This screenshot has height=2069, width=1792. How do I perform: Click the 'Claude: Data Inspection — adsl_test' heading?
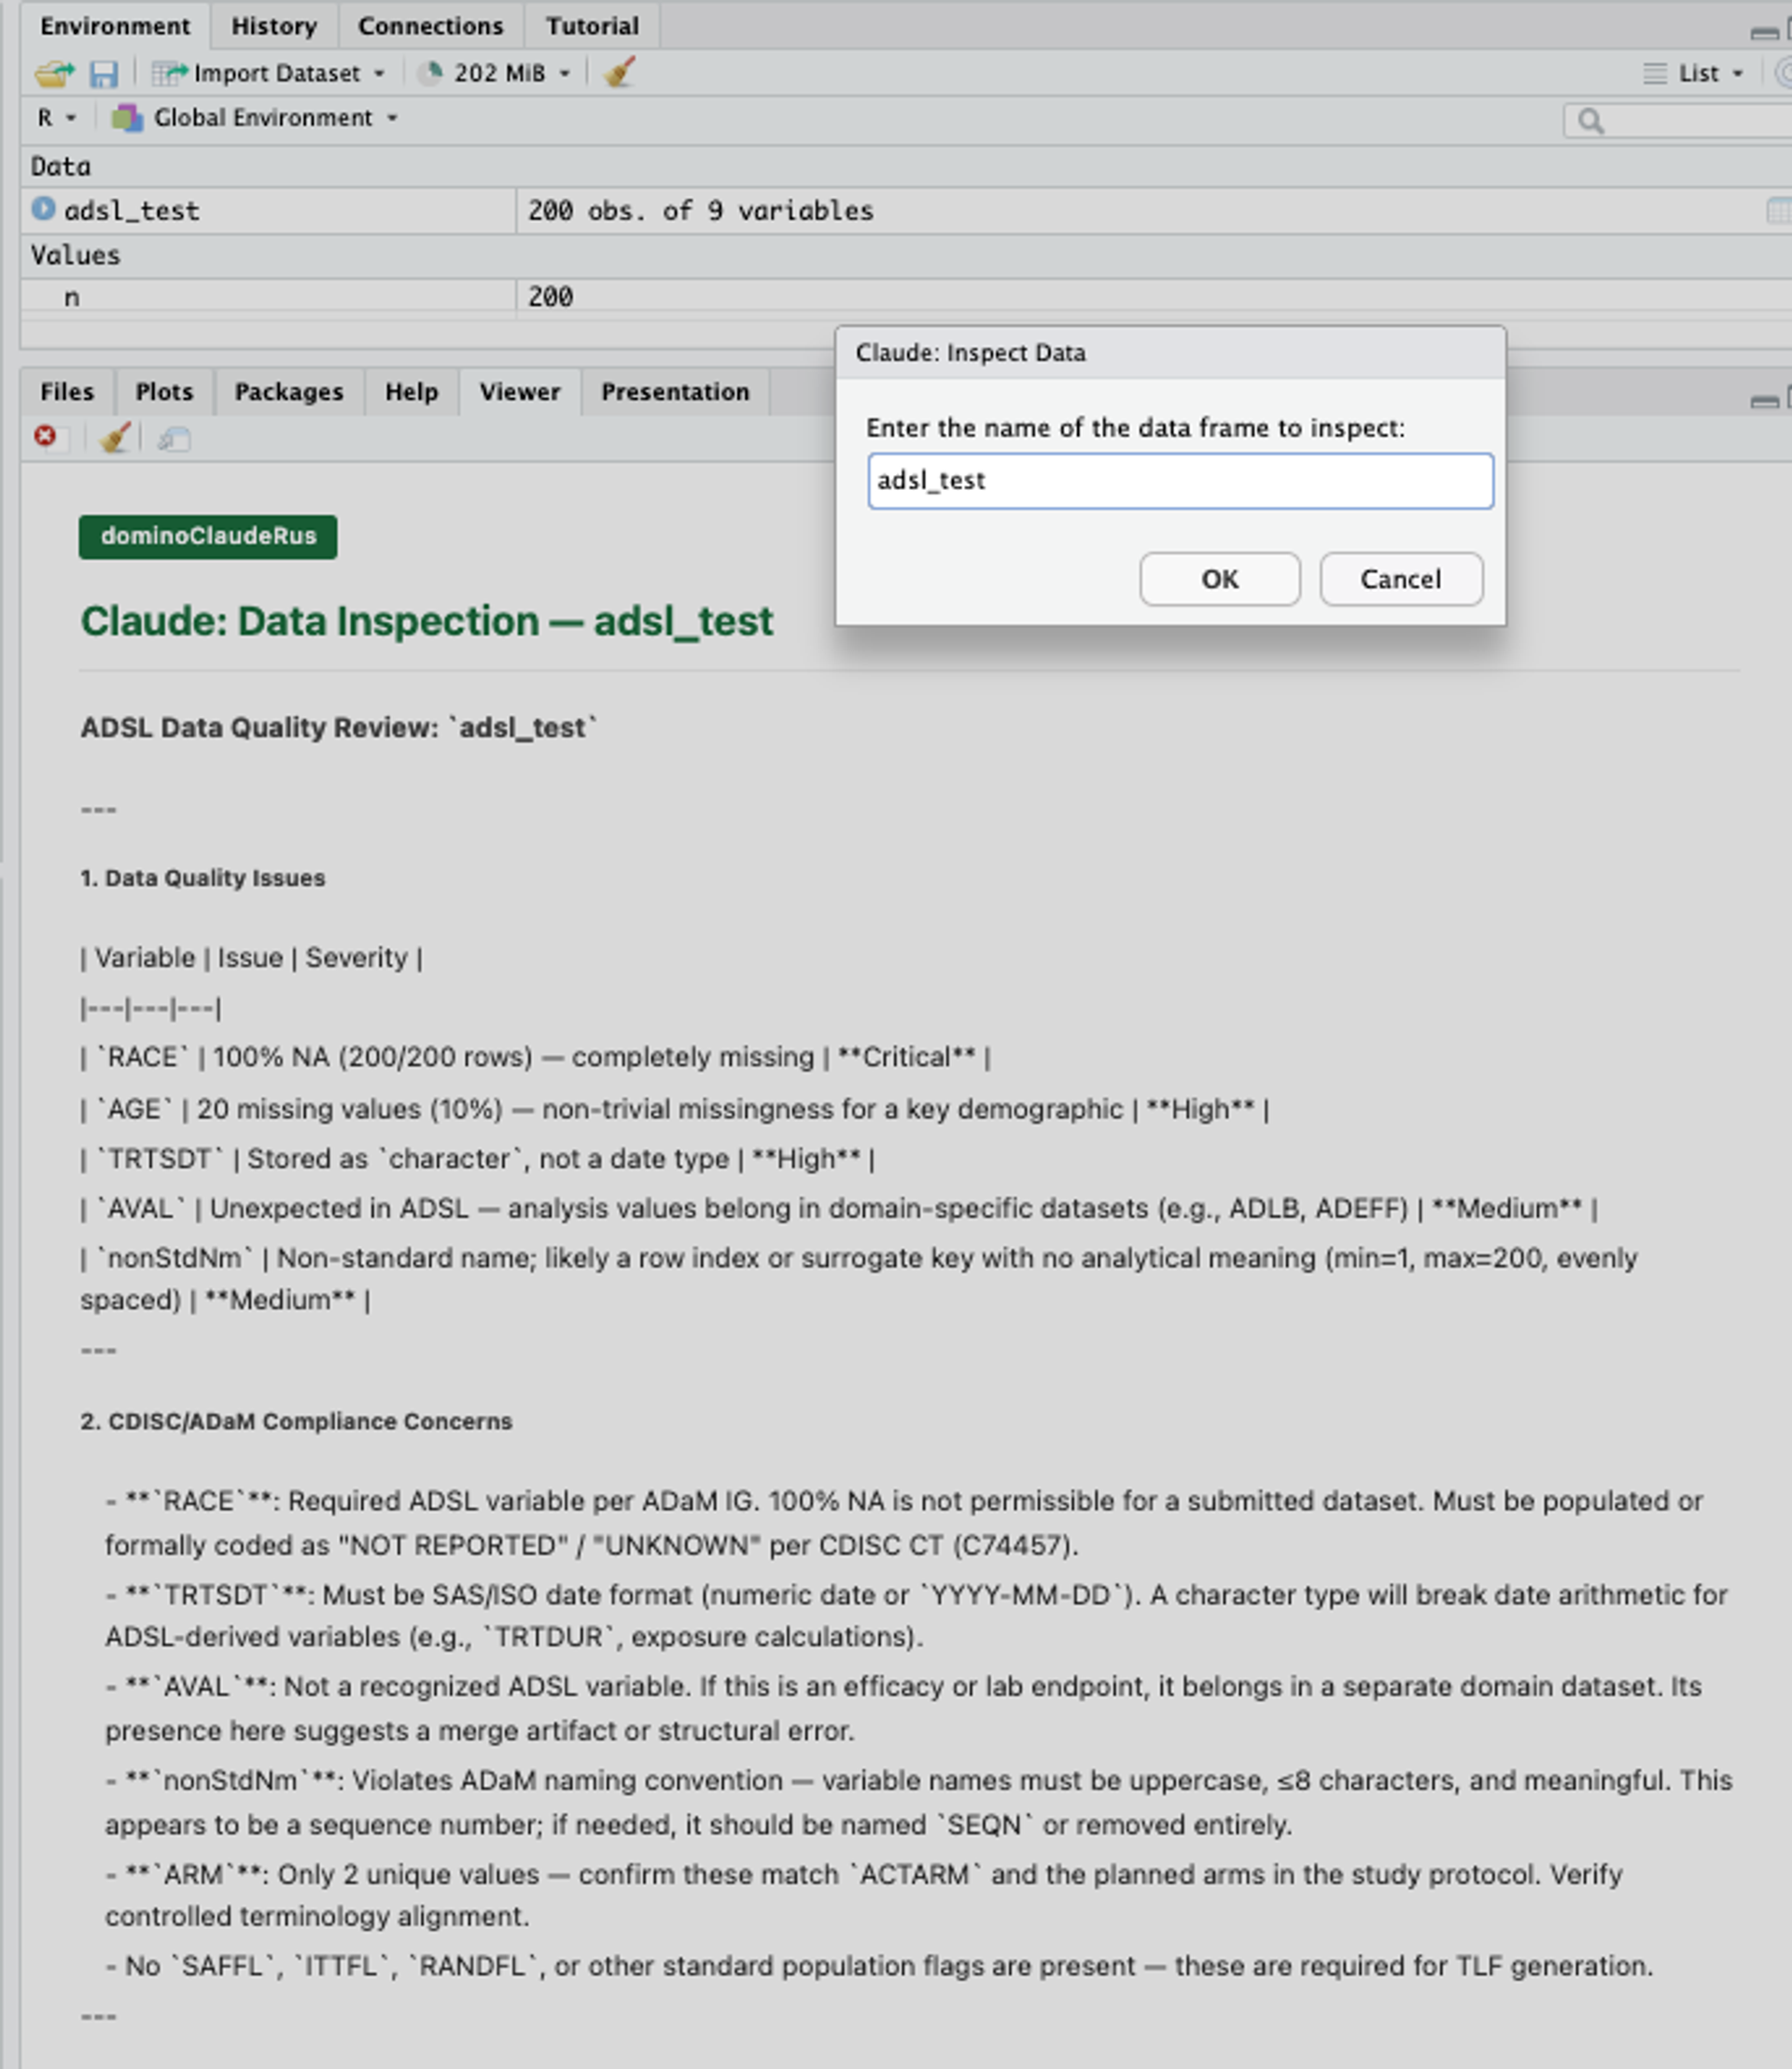coord(426,621)
